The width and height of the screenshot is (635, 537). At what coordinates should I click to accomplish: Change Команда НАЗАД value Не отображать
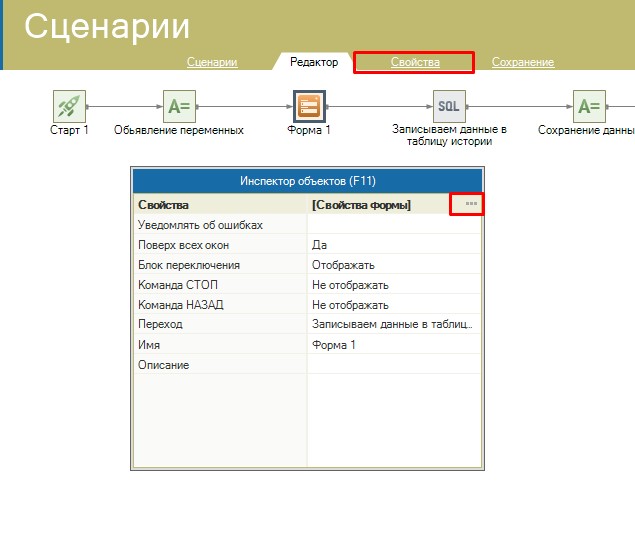(x=394, y=305)
